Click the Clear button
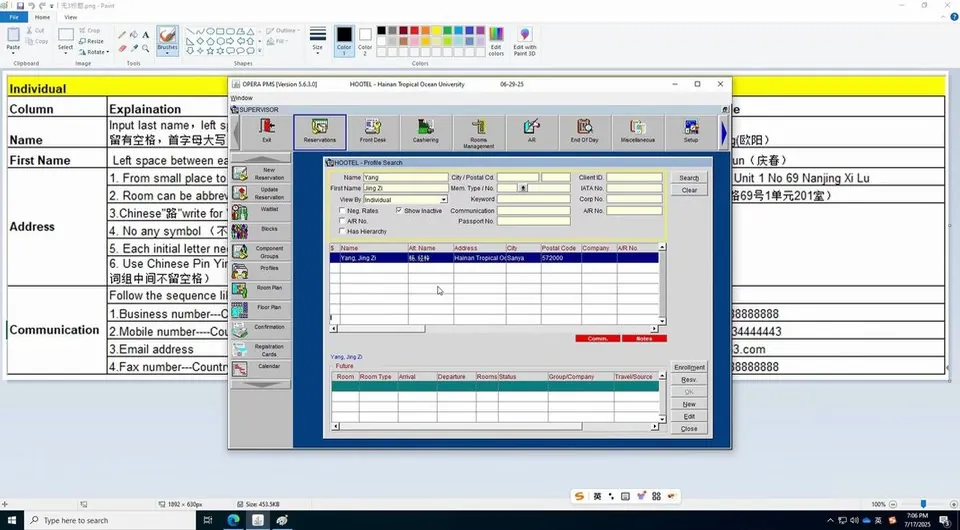Viewport: 960px width, 530px height. tap(689, 190)
